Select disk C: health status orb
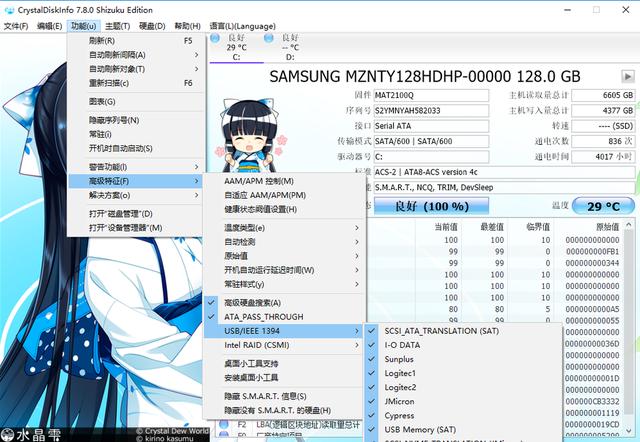 [214, 38]
